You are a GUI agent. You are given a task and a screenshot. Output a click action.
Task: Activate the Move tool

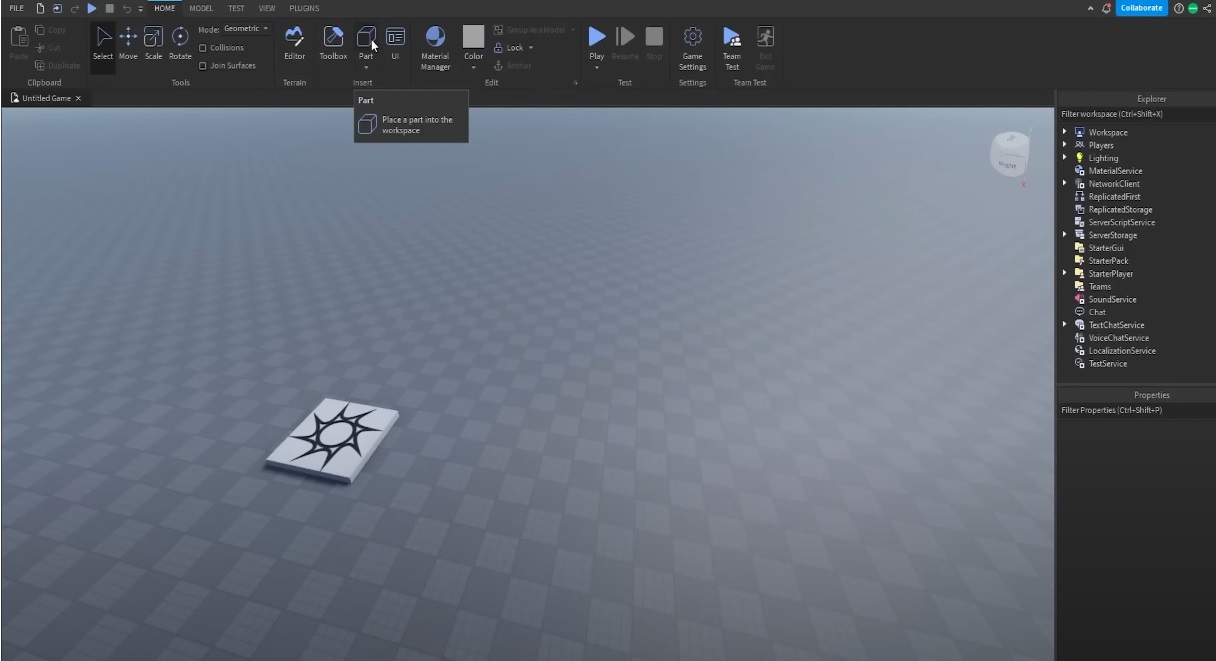(x=128, y=42)
